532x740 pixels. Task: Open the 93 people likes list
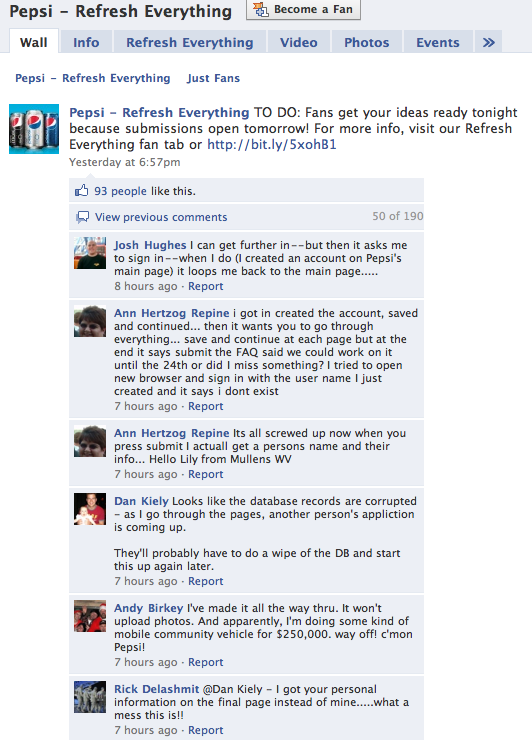[x=120, y=191]
